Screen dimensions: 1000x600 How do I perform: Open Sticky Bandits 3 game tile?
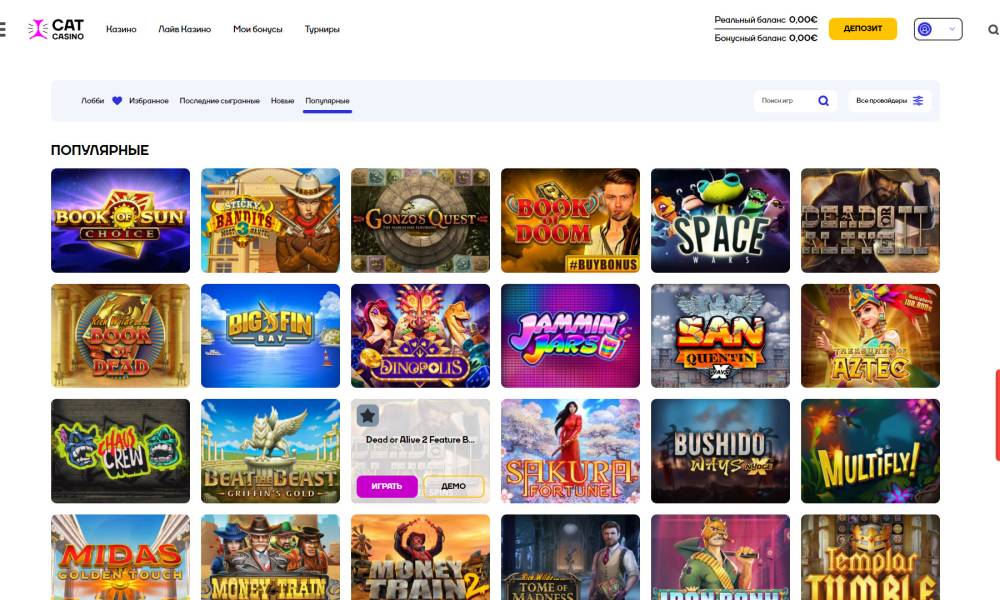[x=270, y=221]
